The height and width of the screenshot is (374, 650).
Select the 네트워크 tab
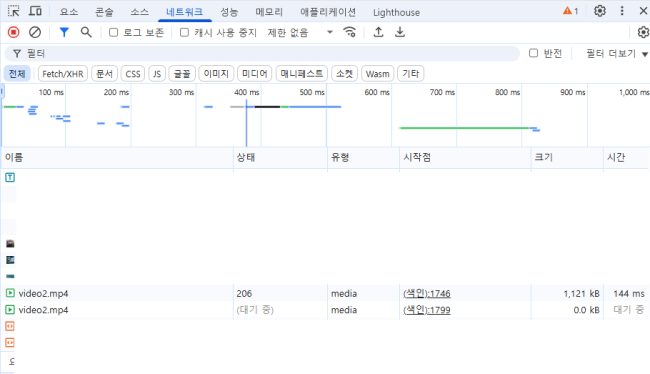(184, 12)
